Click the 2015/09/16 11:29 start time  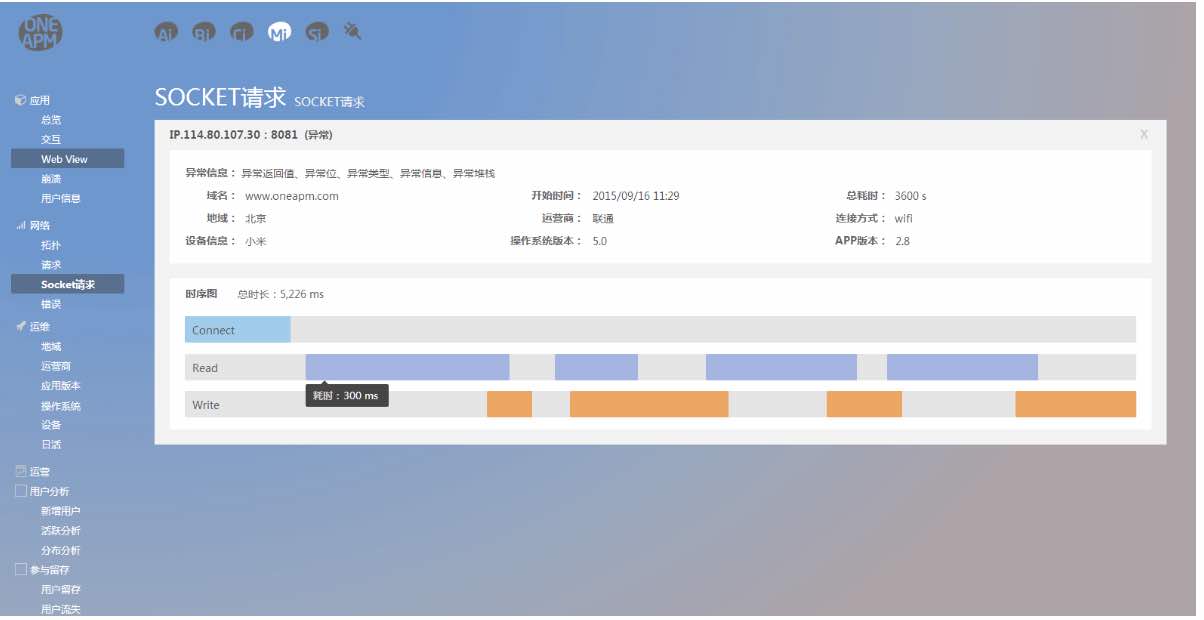pyautogui.click(x=636, y=196)
